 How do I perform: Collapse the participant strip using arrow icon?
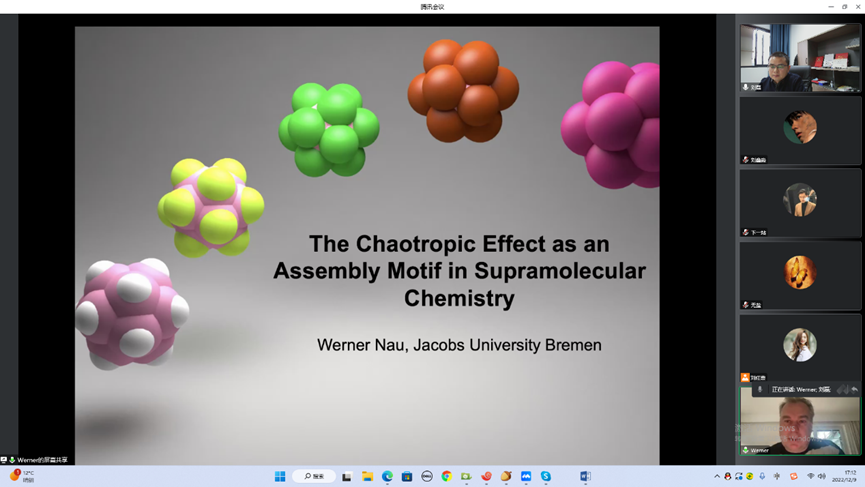[855, 389]
